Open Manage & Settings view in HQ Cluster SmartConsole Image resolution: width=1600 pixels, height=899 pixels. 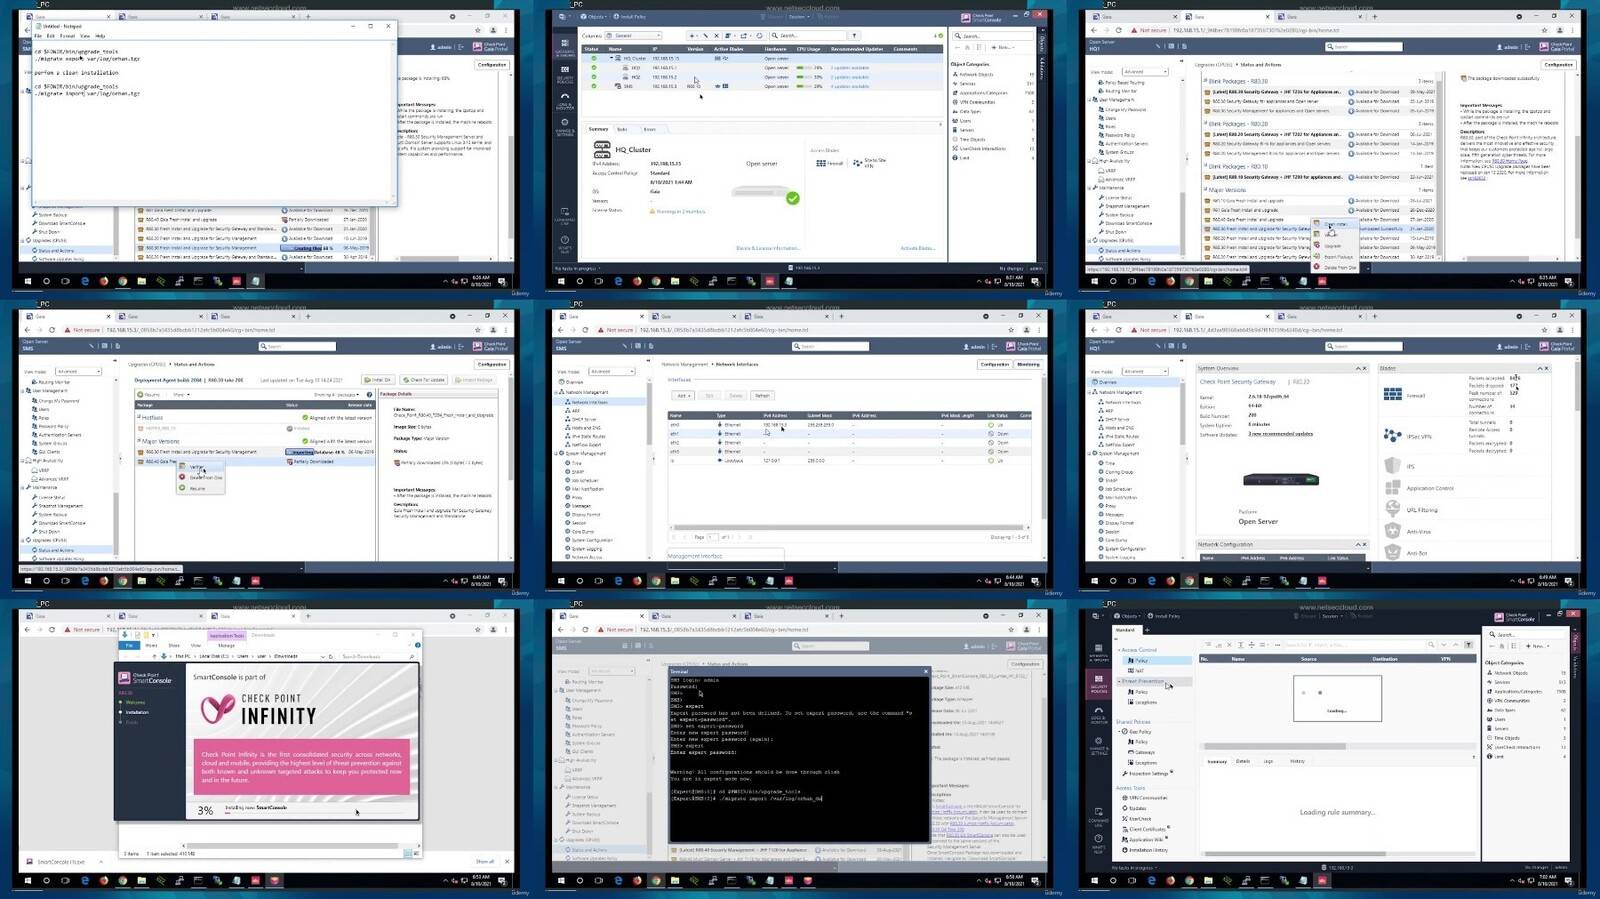[564, 126]
